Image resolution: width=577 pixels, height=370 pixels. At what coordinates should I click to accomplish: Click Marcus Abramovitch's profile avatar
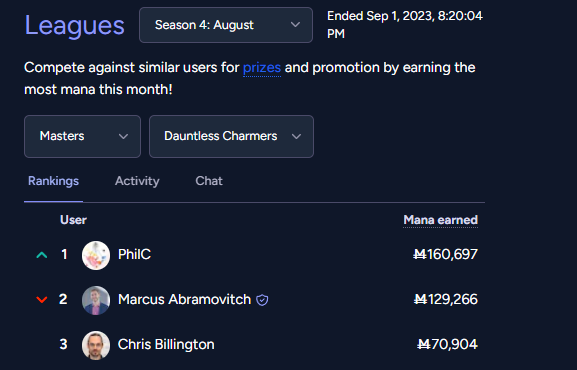(x=96, y=300)
